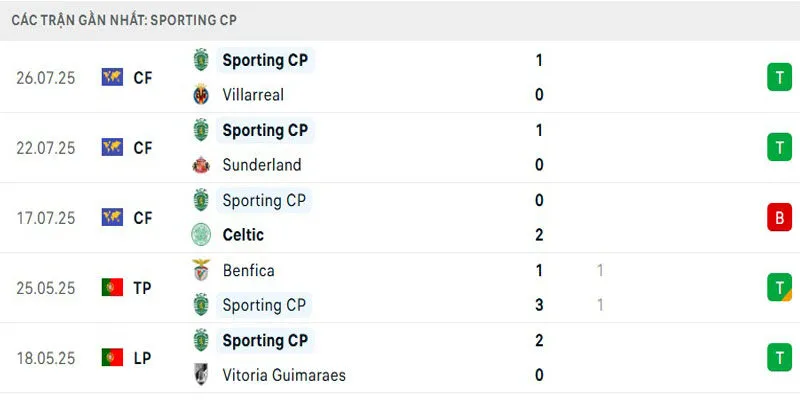Open the Vitoria Guimaraes team link
The width and height of the screenshot is (800, 400).
[284, 375]
